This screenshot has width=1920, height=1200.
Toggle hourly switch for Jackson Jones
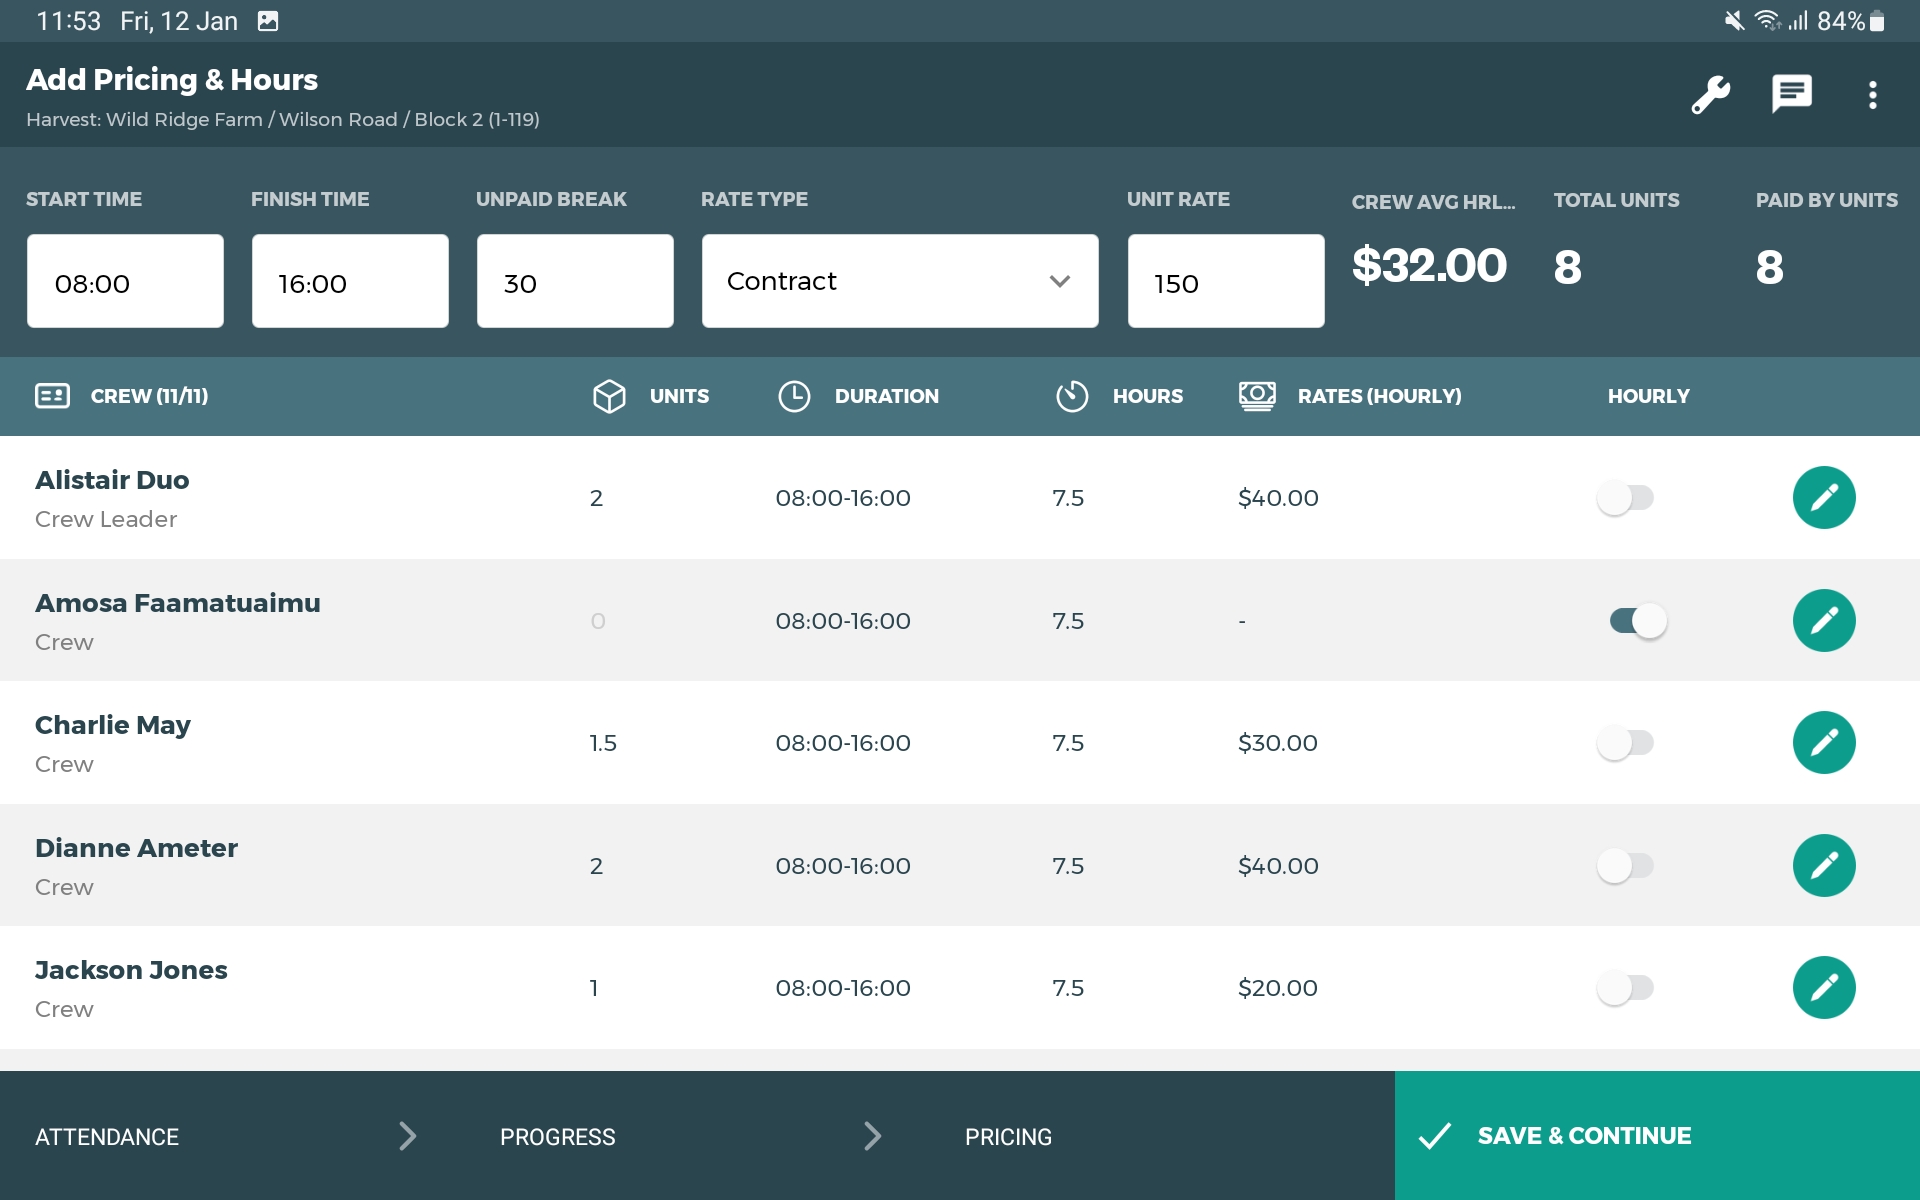[x=1625, y=987]
